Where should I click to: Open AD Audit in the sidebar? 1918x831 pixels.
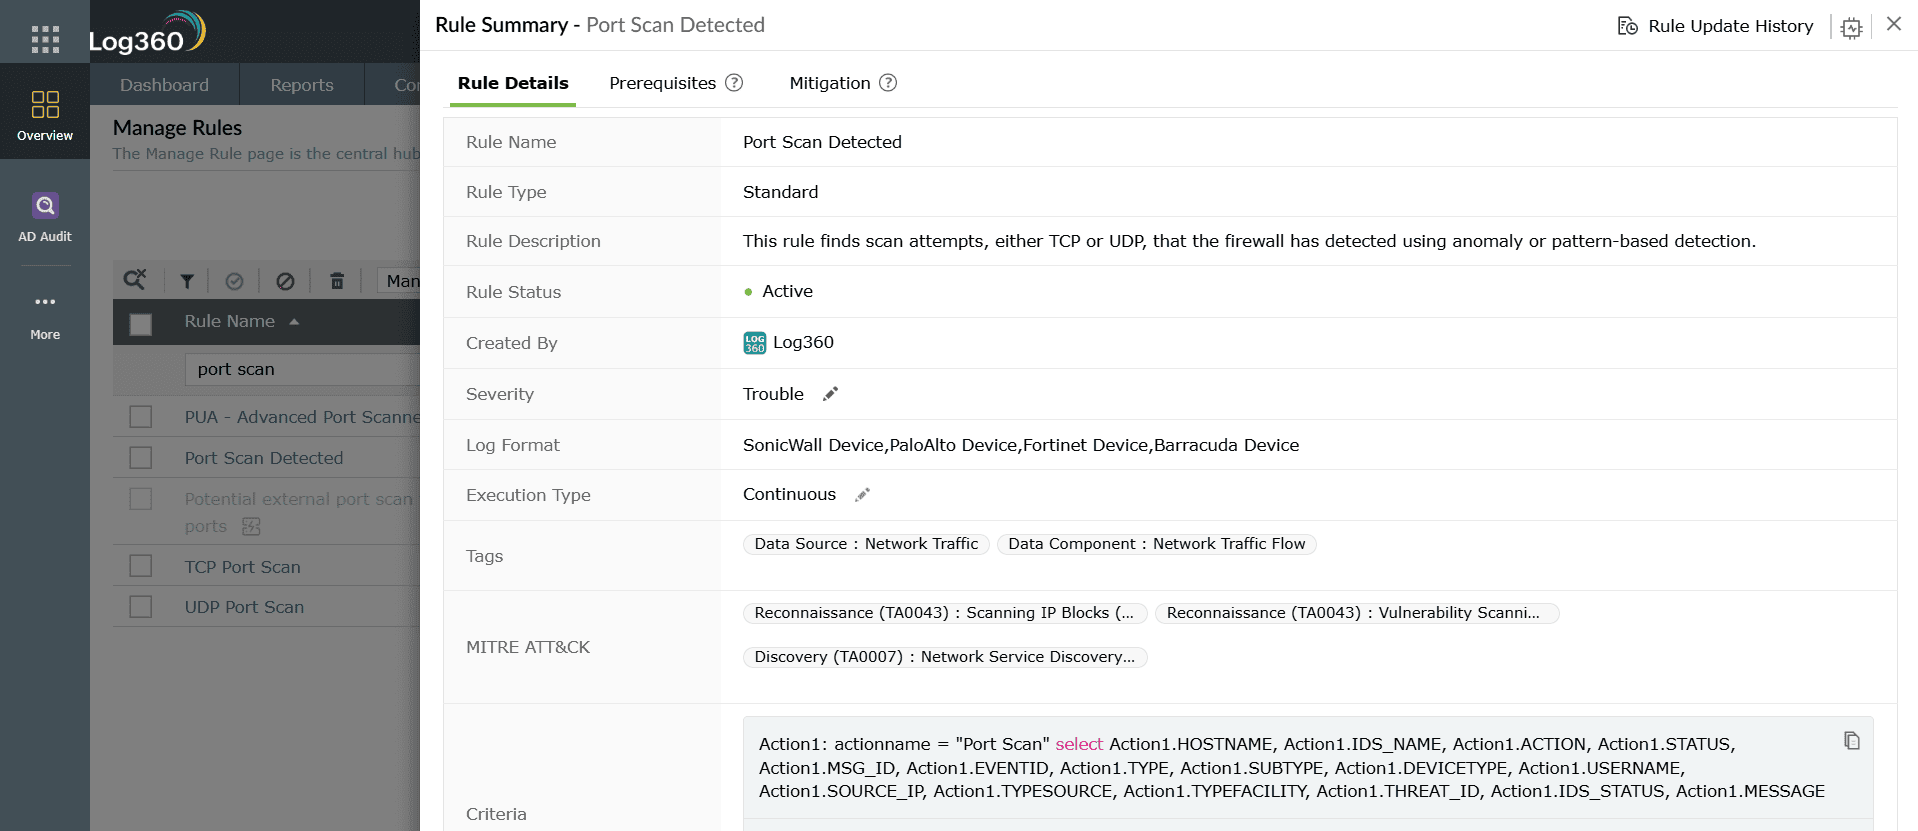[x=45, y=217]
